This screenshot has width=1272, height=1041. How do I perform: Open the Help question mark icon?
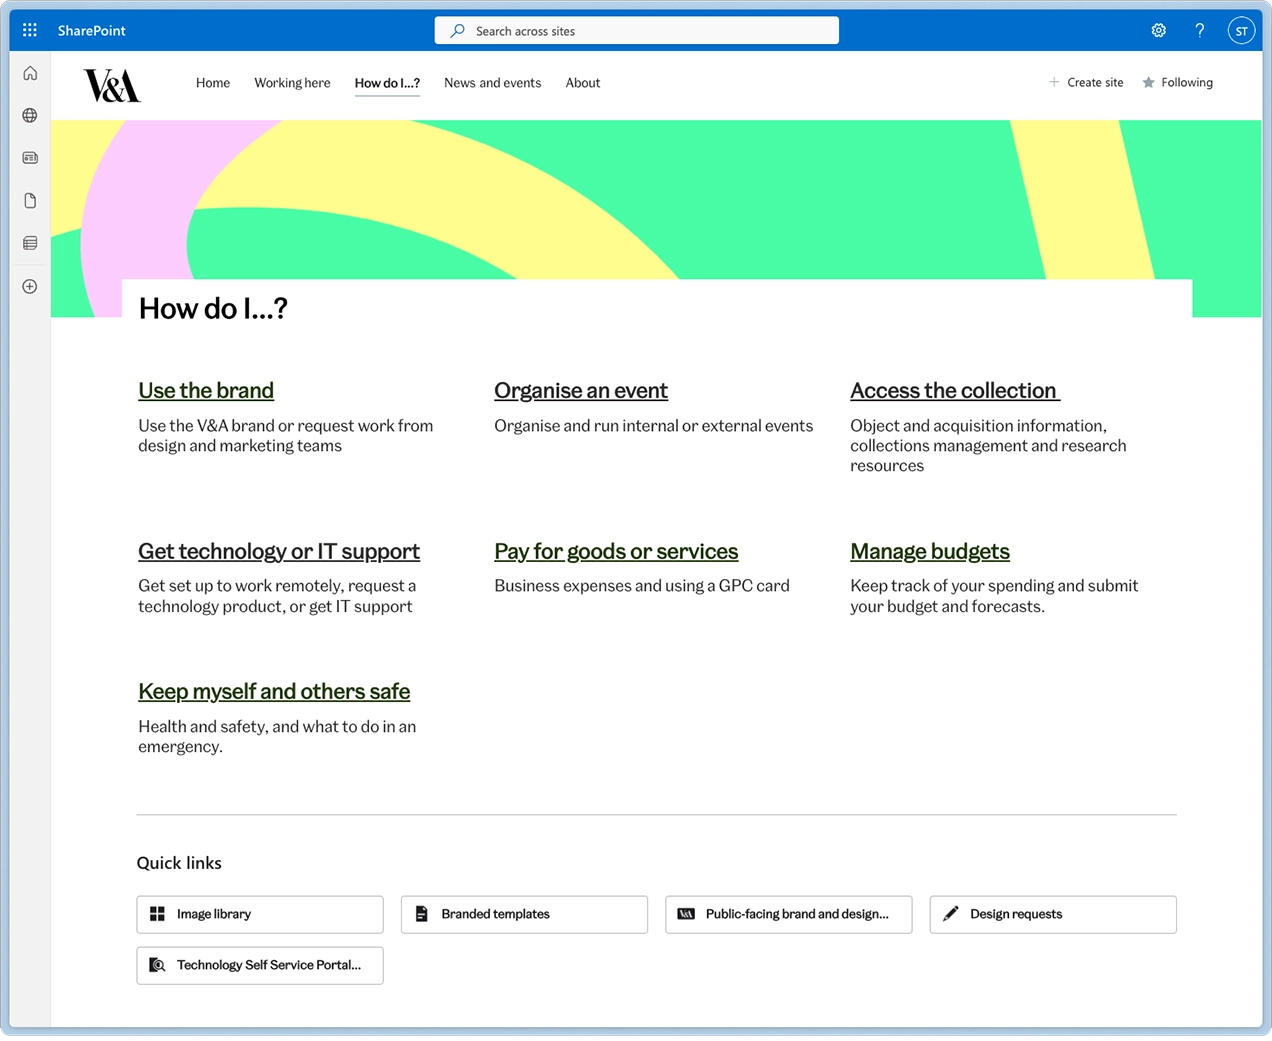(x=1199, y=30)
